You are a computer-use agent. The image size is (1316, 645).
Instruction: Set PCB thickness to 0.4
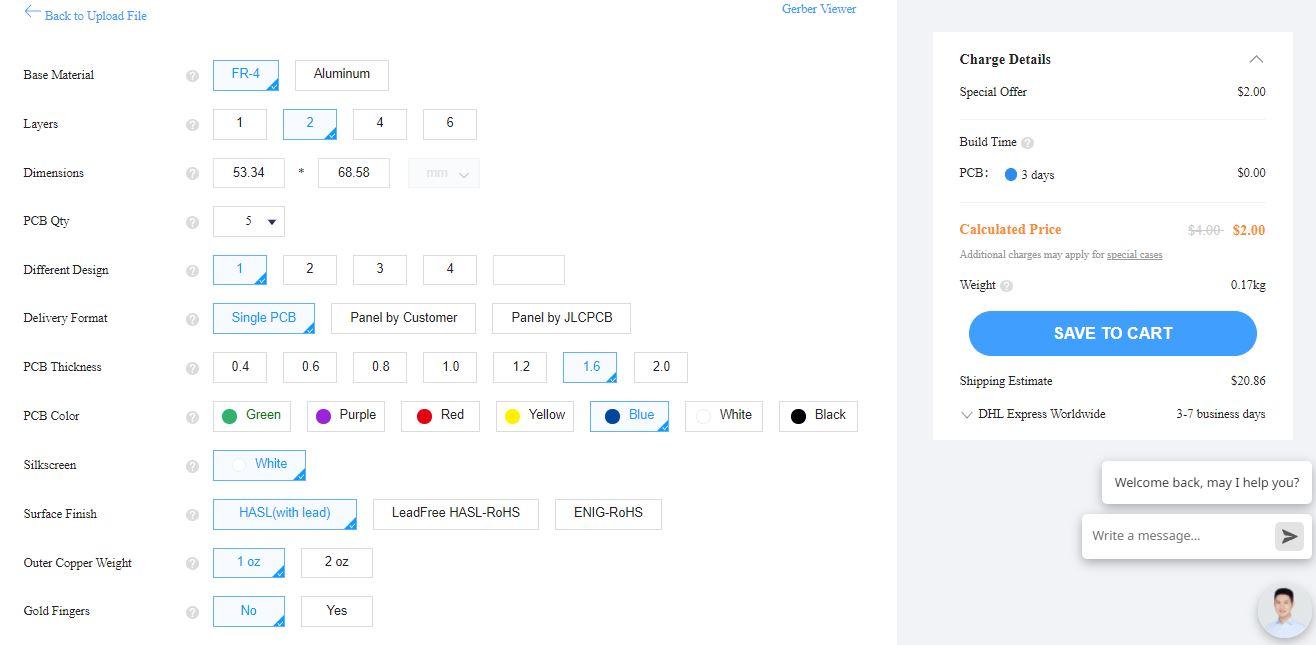pyautogui.click(x=239, y=367)
